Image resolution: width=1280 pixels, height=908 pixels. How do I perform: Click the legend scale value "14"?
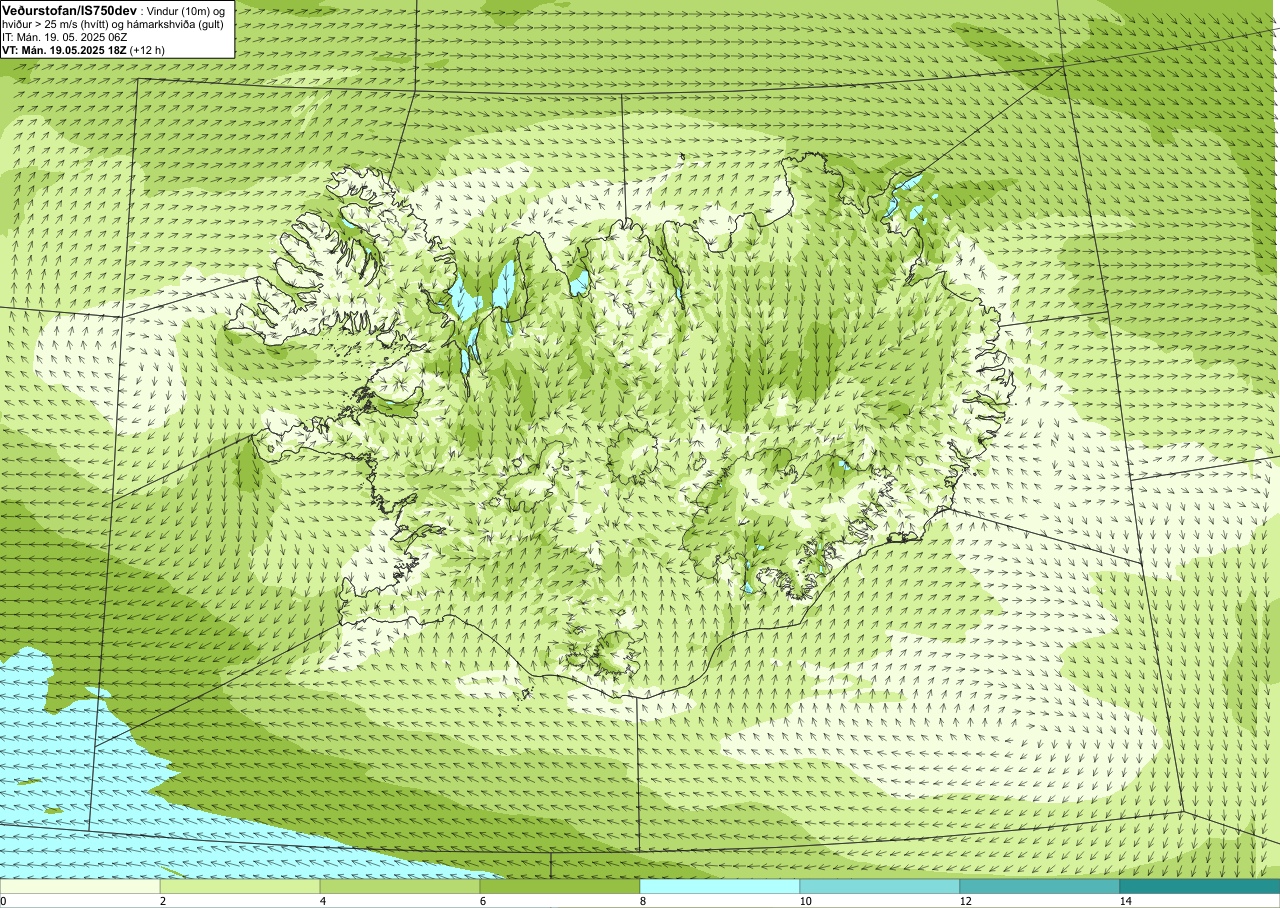pos(1125,901)
